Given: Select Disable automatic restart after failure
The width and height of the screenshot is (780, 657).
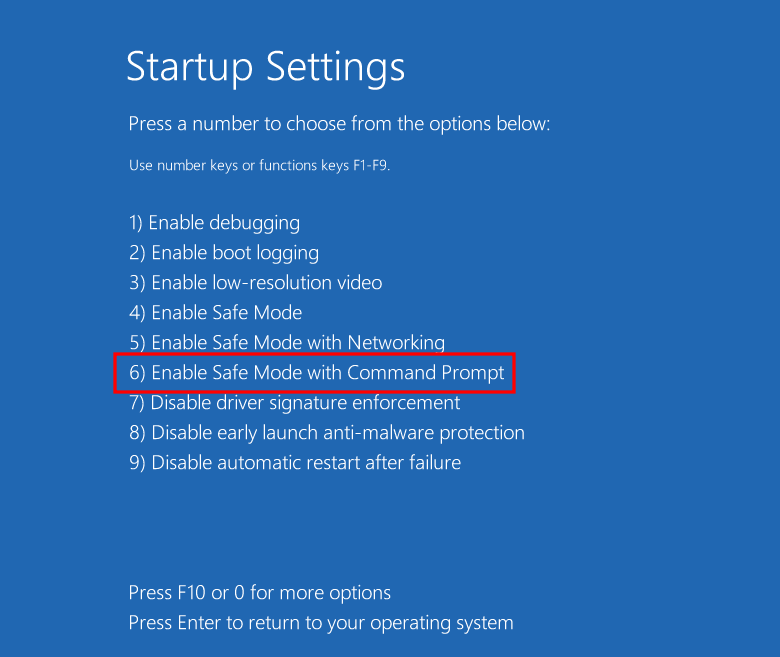Looking at the screenshot, I should coord(294,463).
